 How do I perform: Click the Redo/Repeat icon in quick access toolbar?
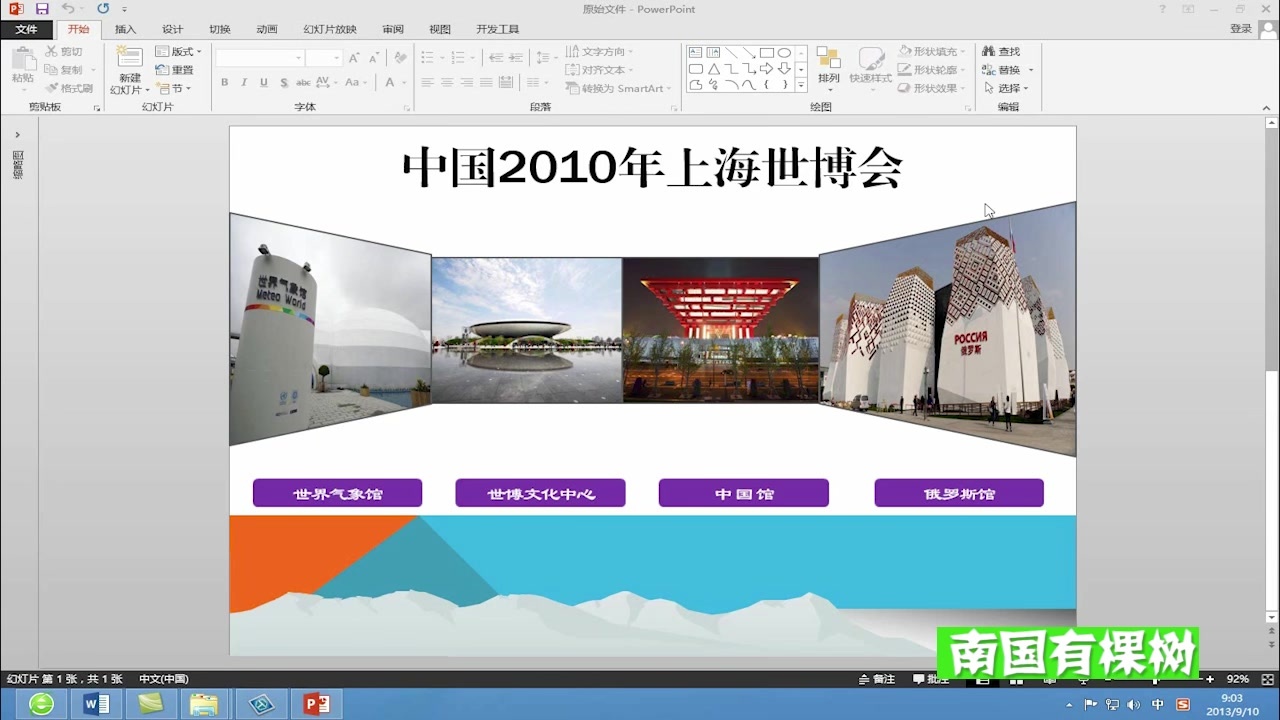103,9
